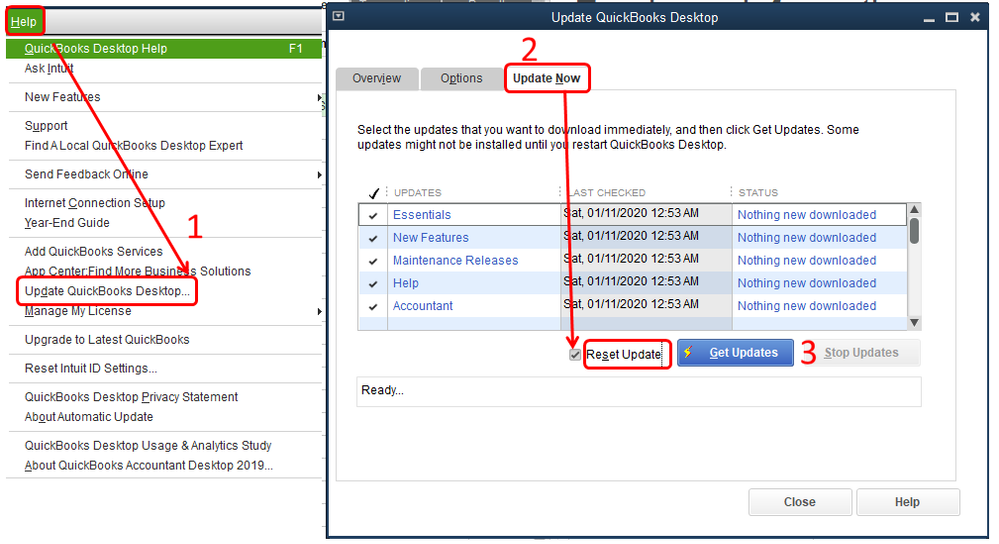Minimize the Update QuickBooks Desktop window
Screen dimensions: 999x544
929,18
